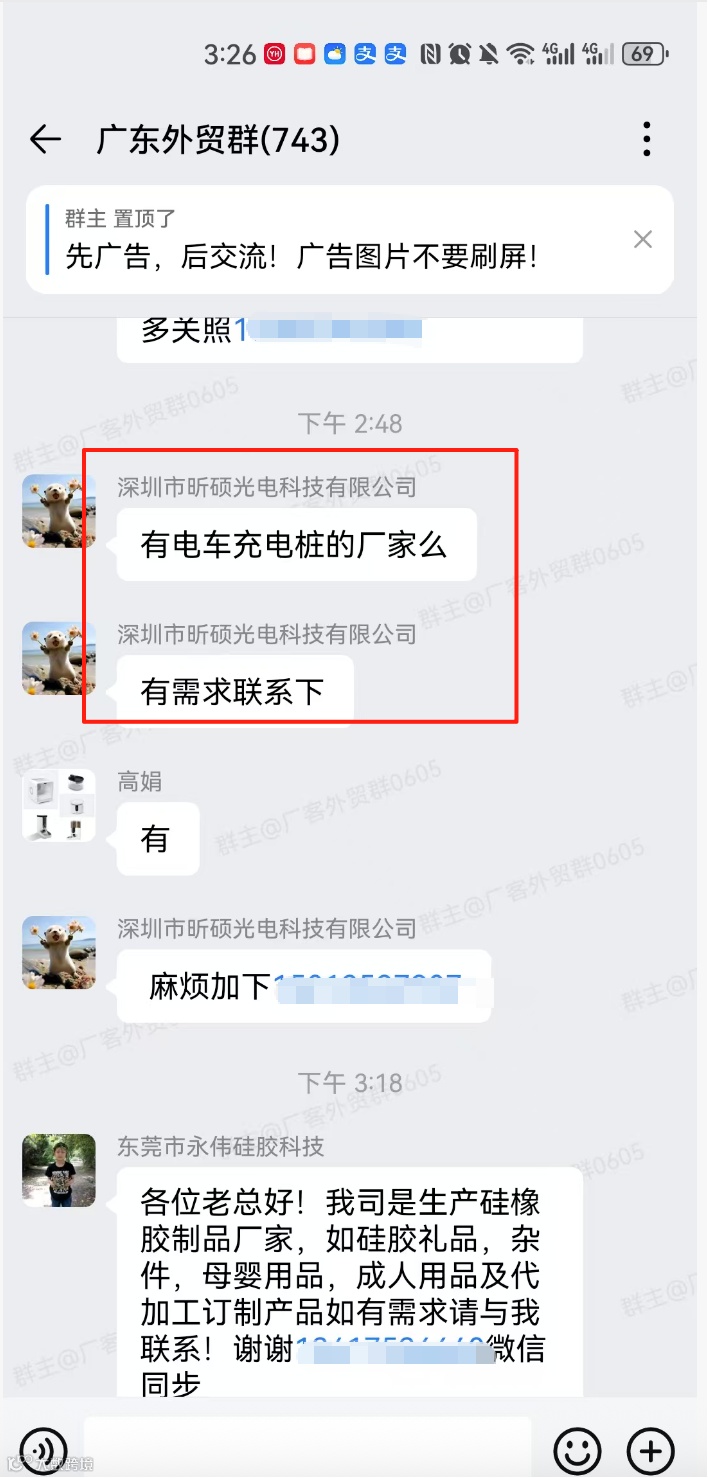
Task: Tap the battery indicator in status bar
Action: coord(645,54)
